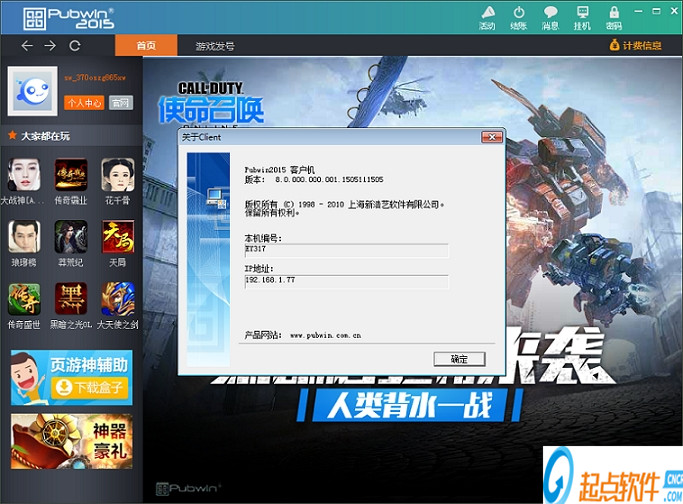683x504 pixels.
Task: Open the 神器豪礼 promo banner
Action: [71, 441]
